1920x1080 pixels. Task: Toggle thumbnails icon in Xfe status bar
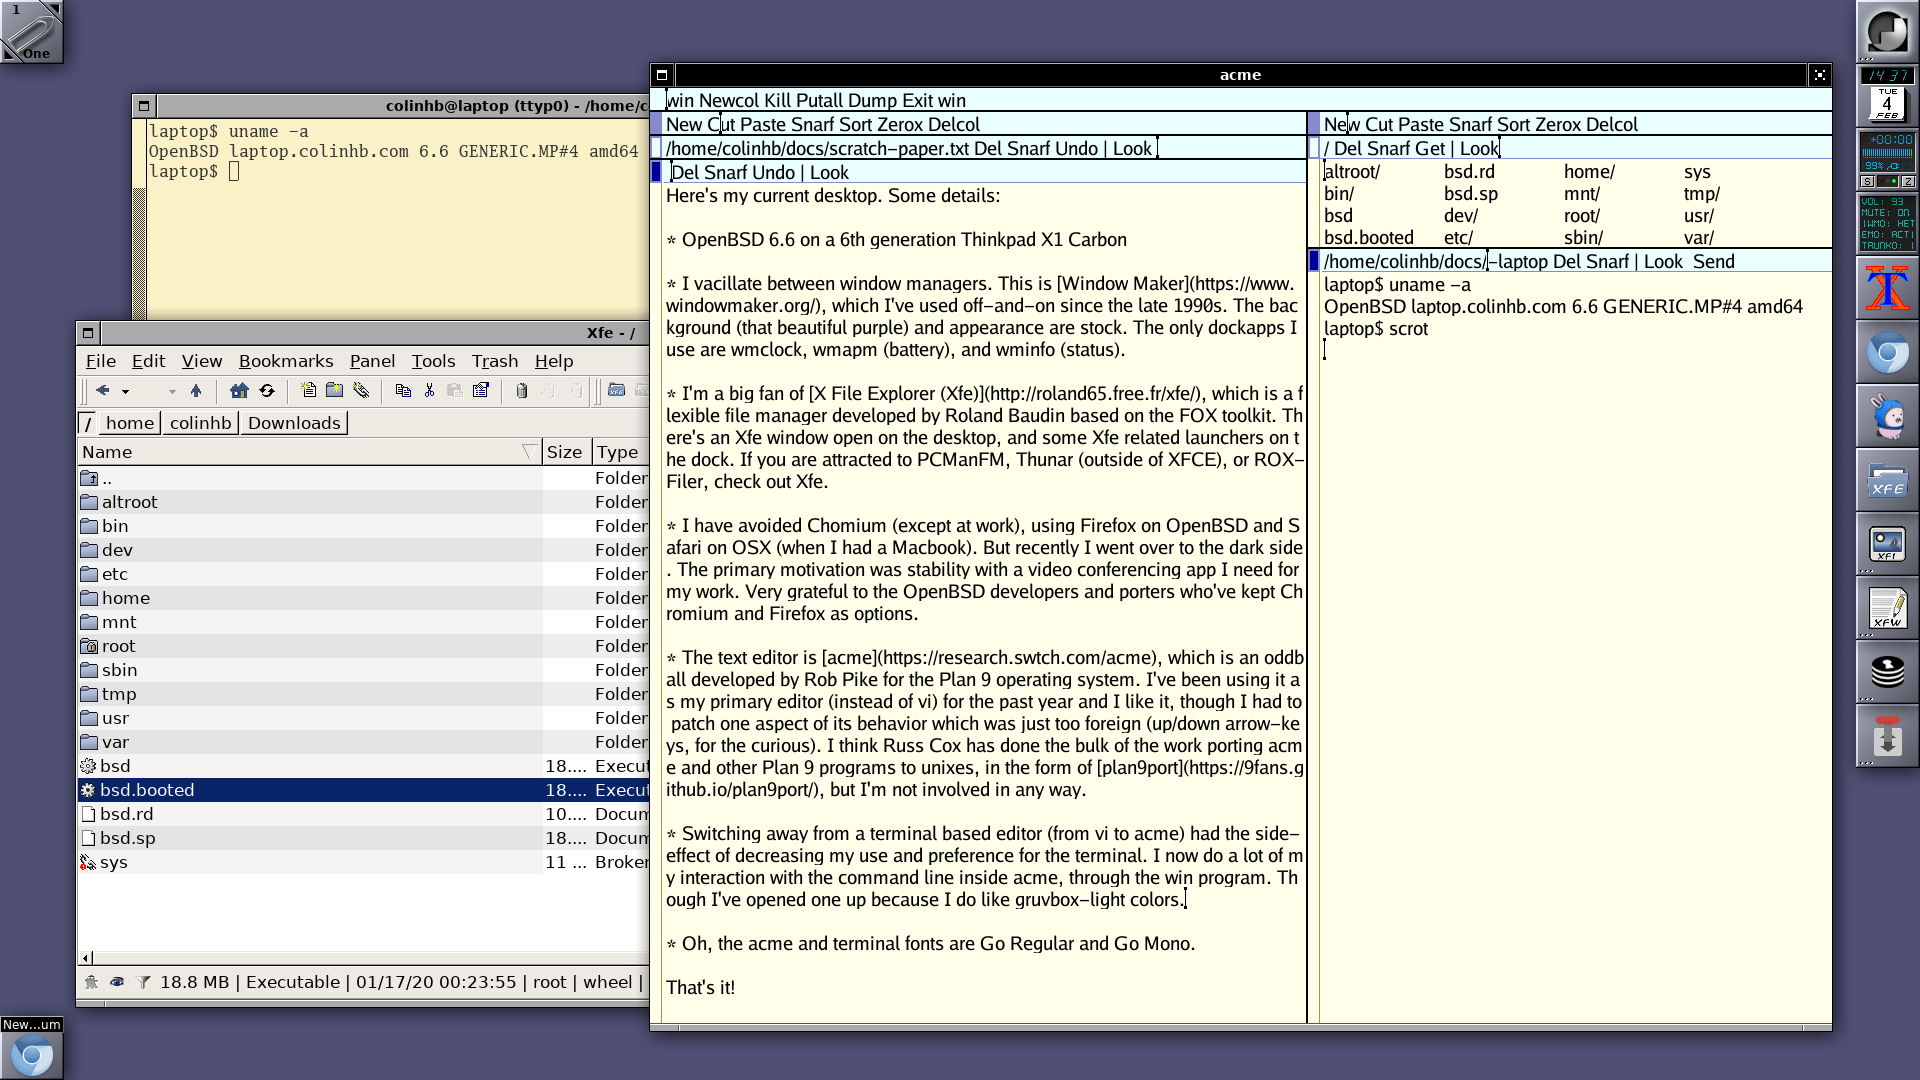[x=91, y=982]
